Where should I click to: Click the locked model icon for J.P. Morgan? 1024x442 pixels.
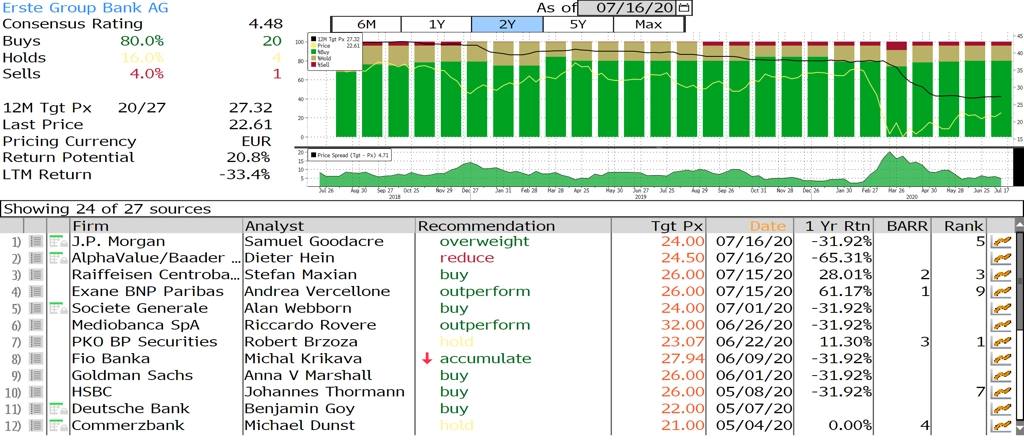pyautogui.click(x=58, y=242)
